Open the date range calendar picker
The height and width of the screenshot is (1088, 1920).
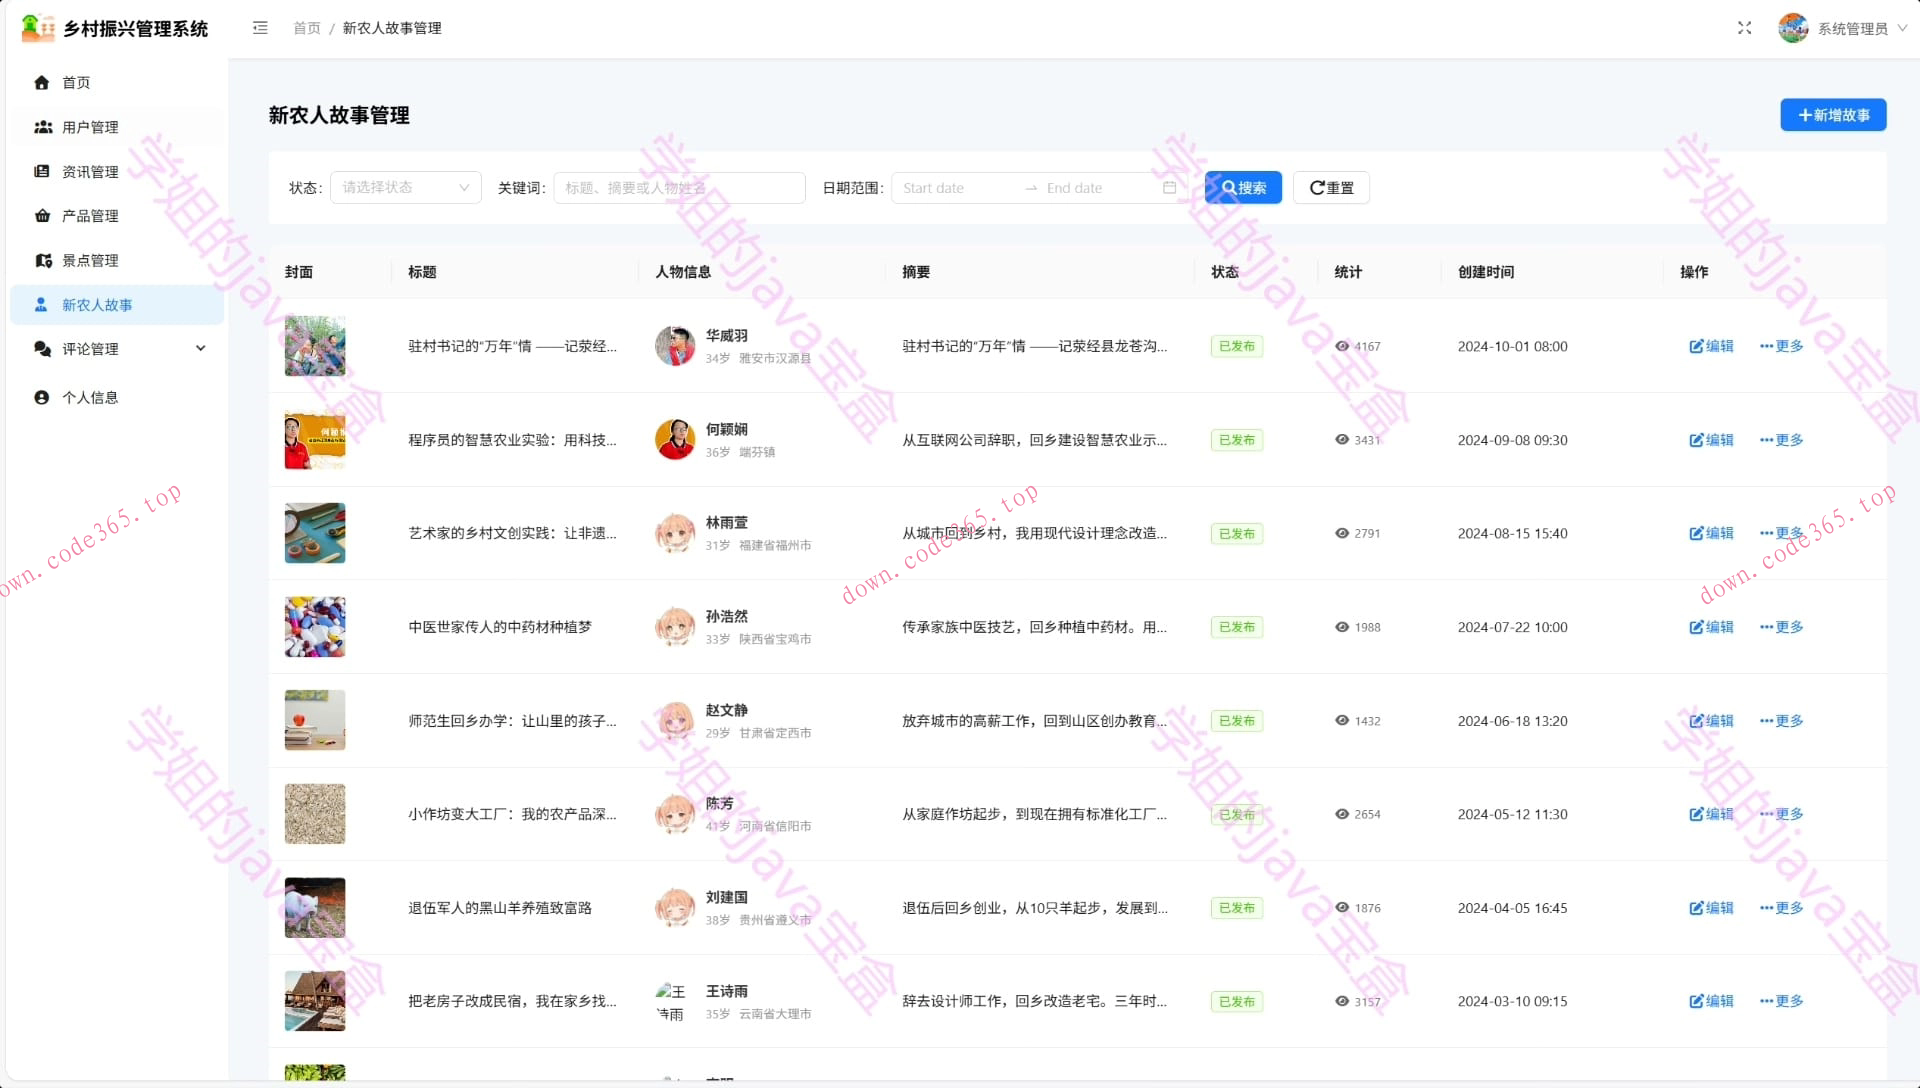tap(1169, 187)
